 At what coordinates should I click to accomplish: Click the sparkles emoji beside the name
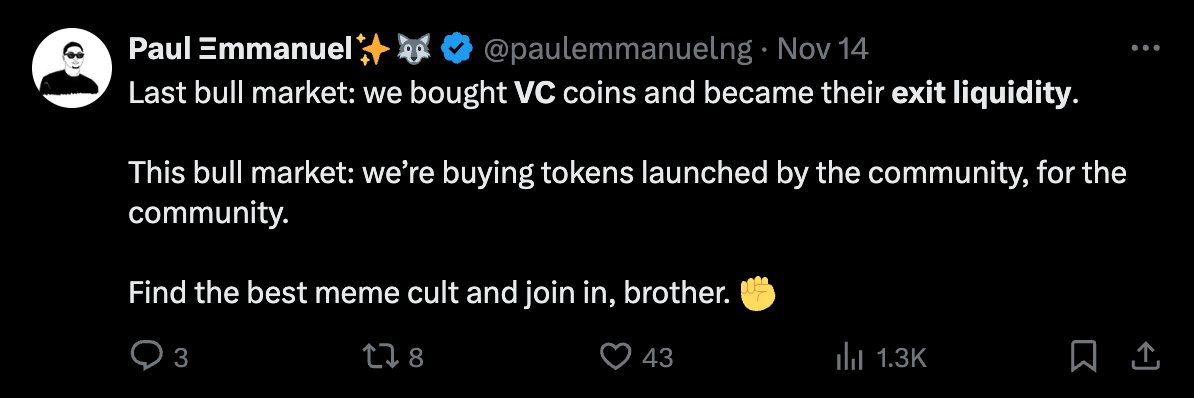[x=375, y=49]
